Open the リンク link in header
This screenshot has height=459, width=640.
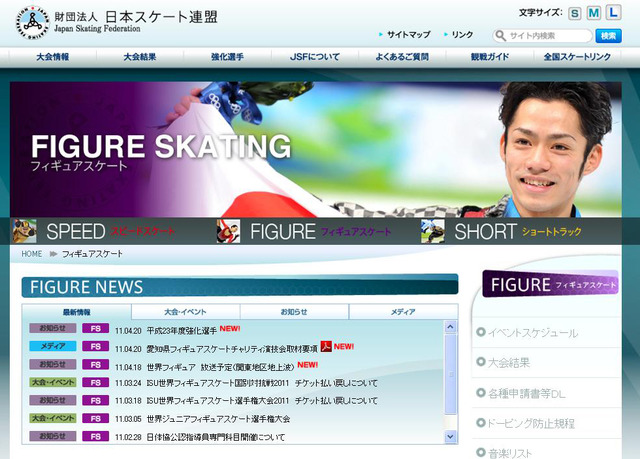pos(462,35)
